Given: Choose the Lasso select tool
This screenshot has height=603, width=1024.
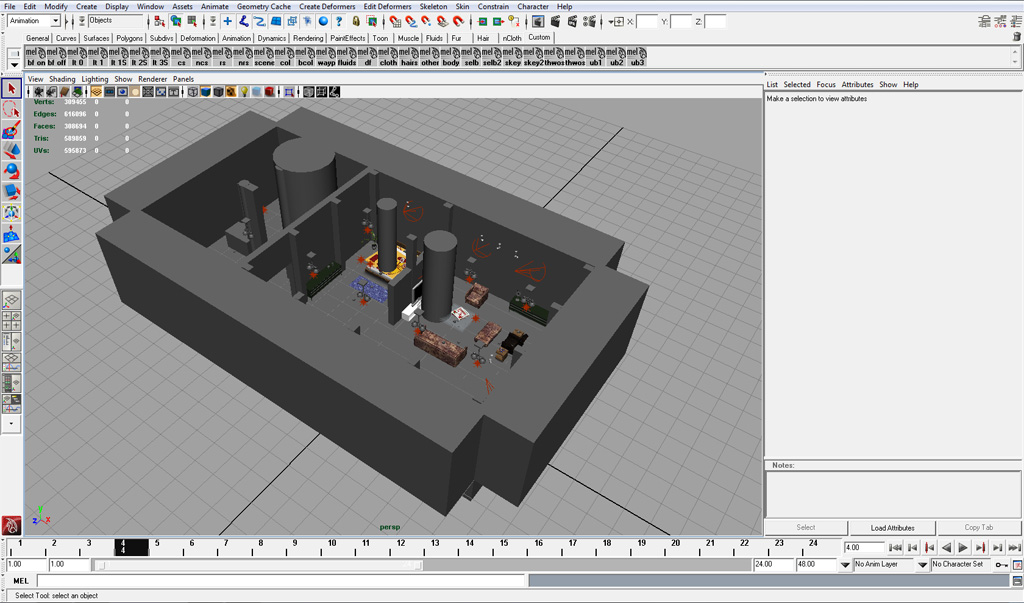Looking at the screenshot, I should (x=11, y=109).
